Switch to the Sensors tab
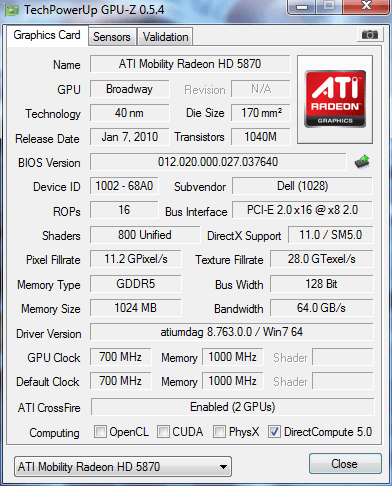 pyautogui.click(x=112, y=37)
